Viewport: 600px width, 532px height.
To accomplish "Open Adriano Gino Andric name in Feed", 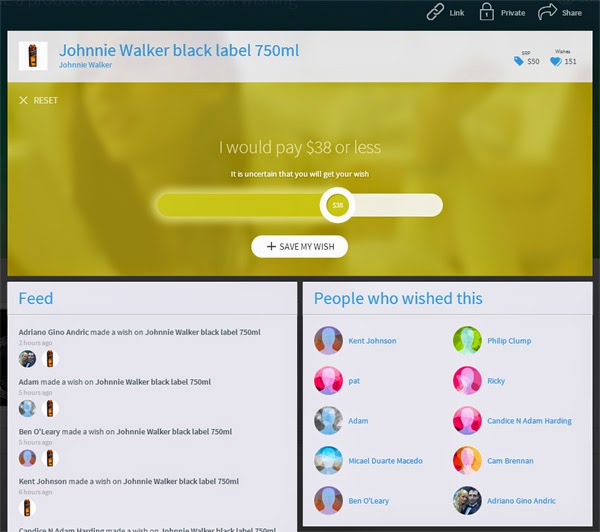I will 54,332.
